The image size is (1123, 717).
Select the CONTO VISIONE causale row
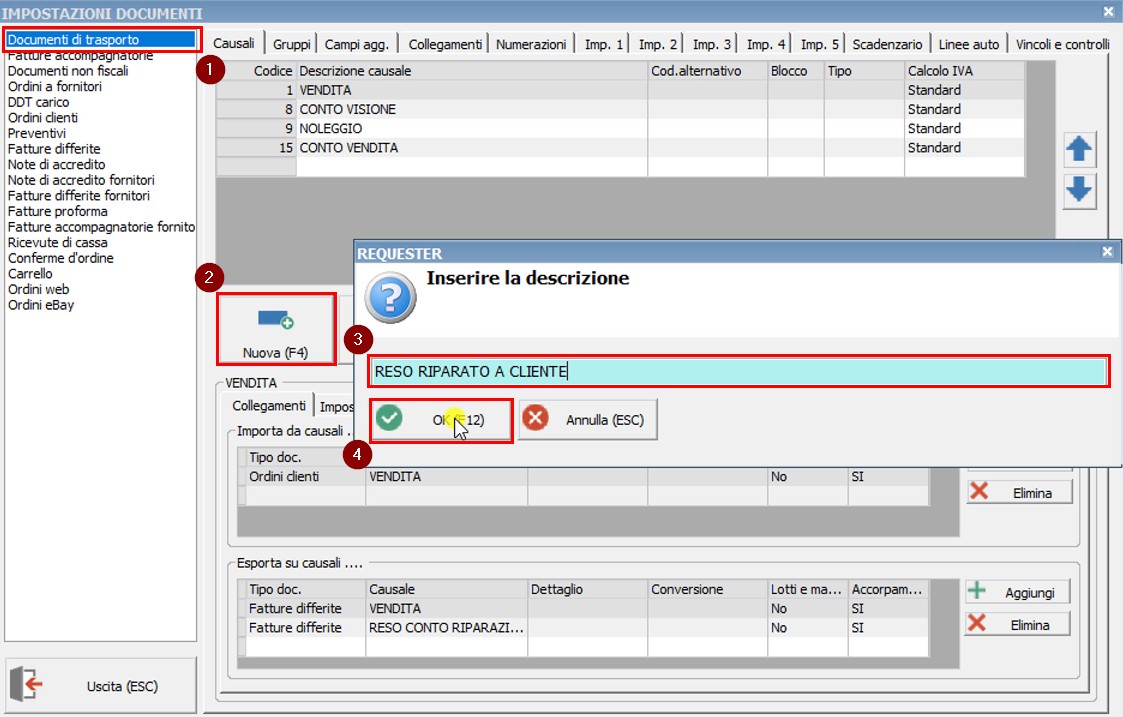(x=620, y=110)
